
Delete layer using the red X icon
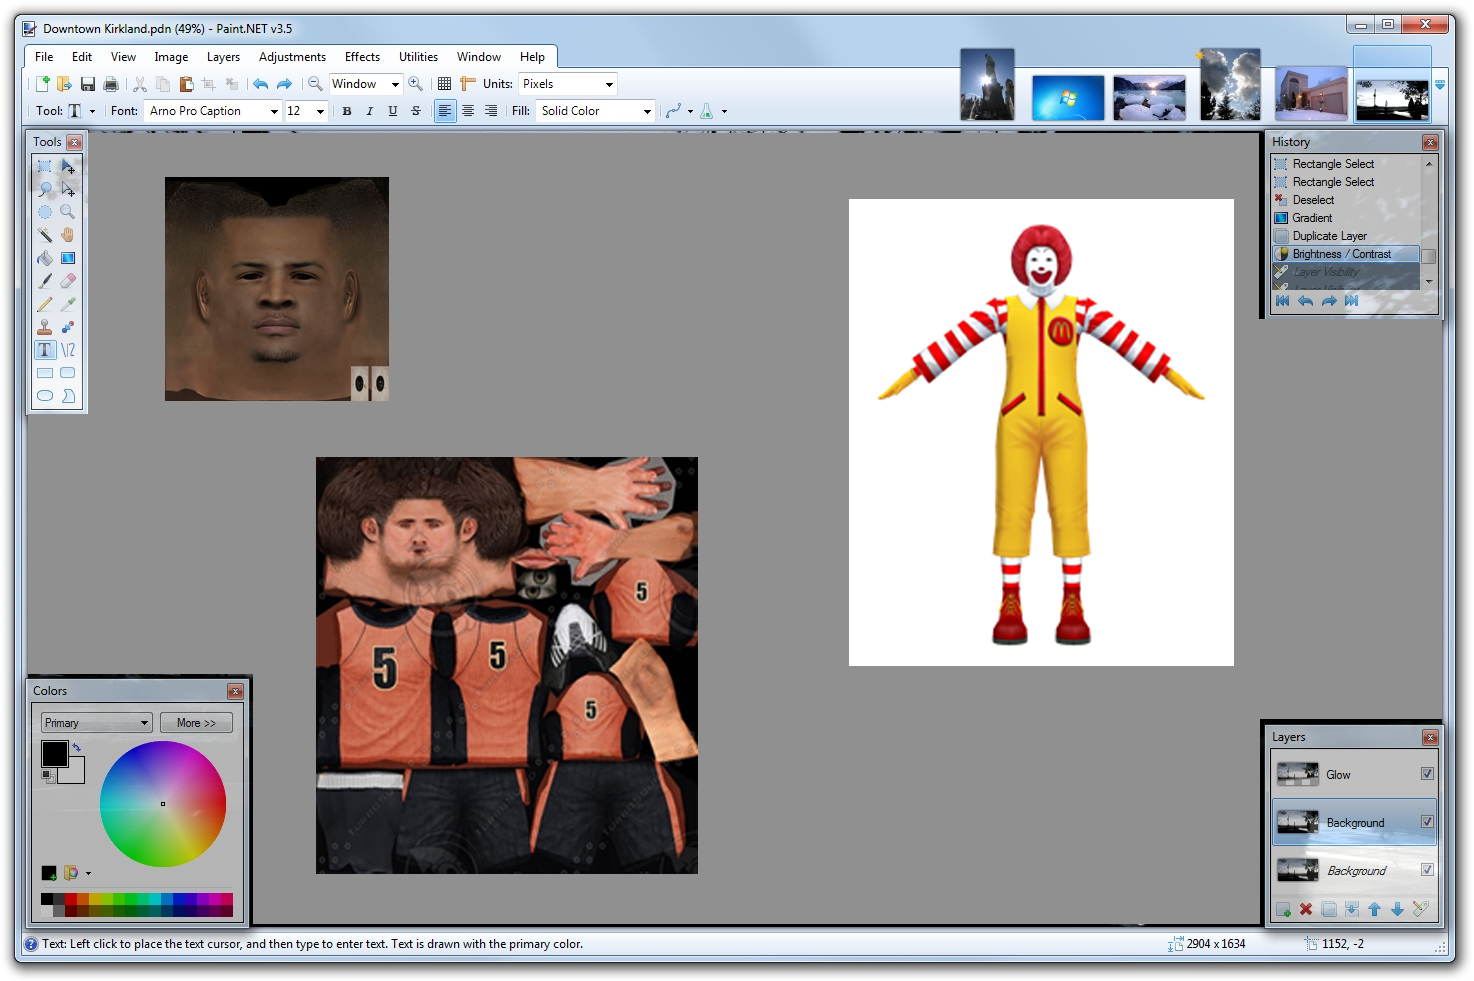click(1306, 909)
